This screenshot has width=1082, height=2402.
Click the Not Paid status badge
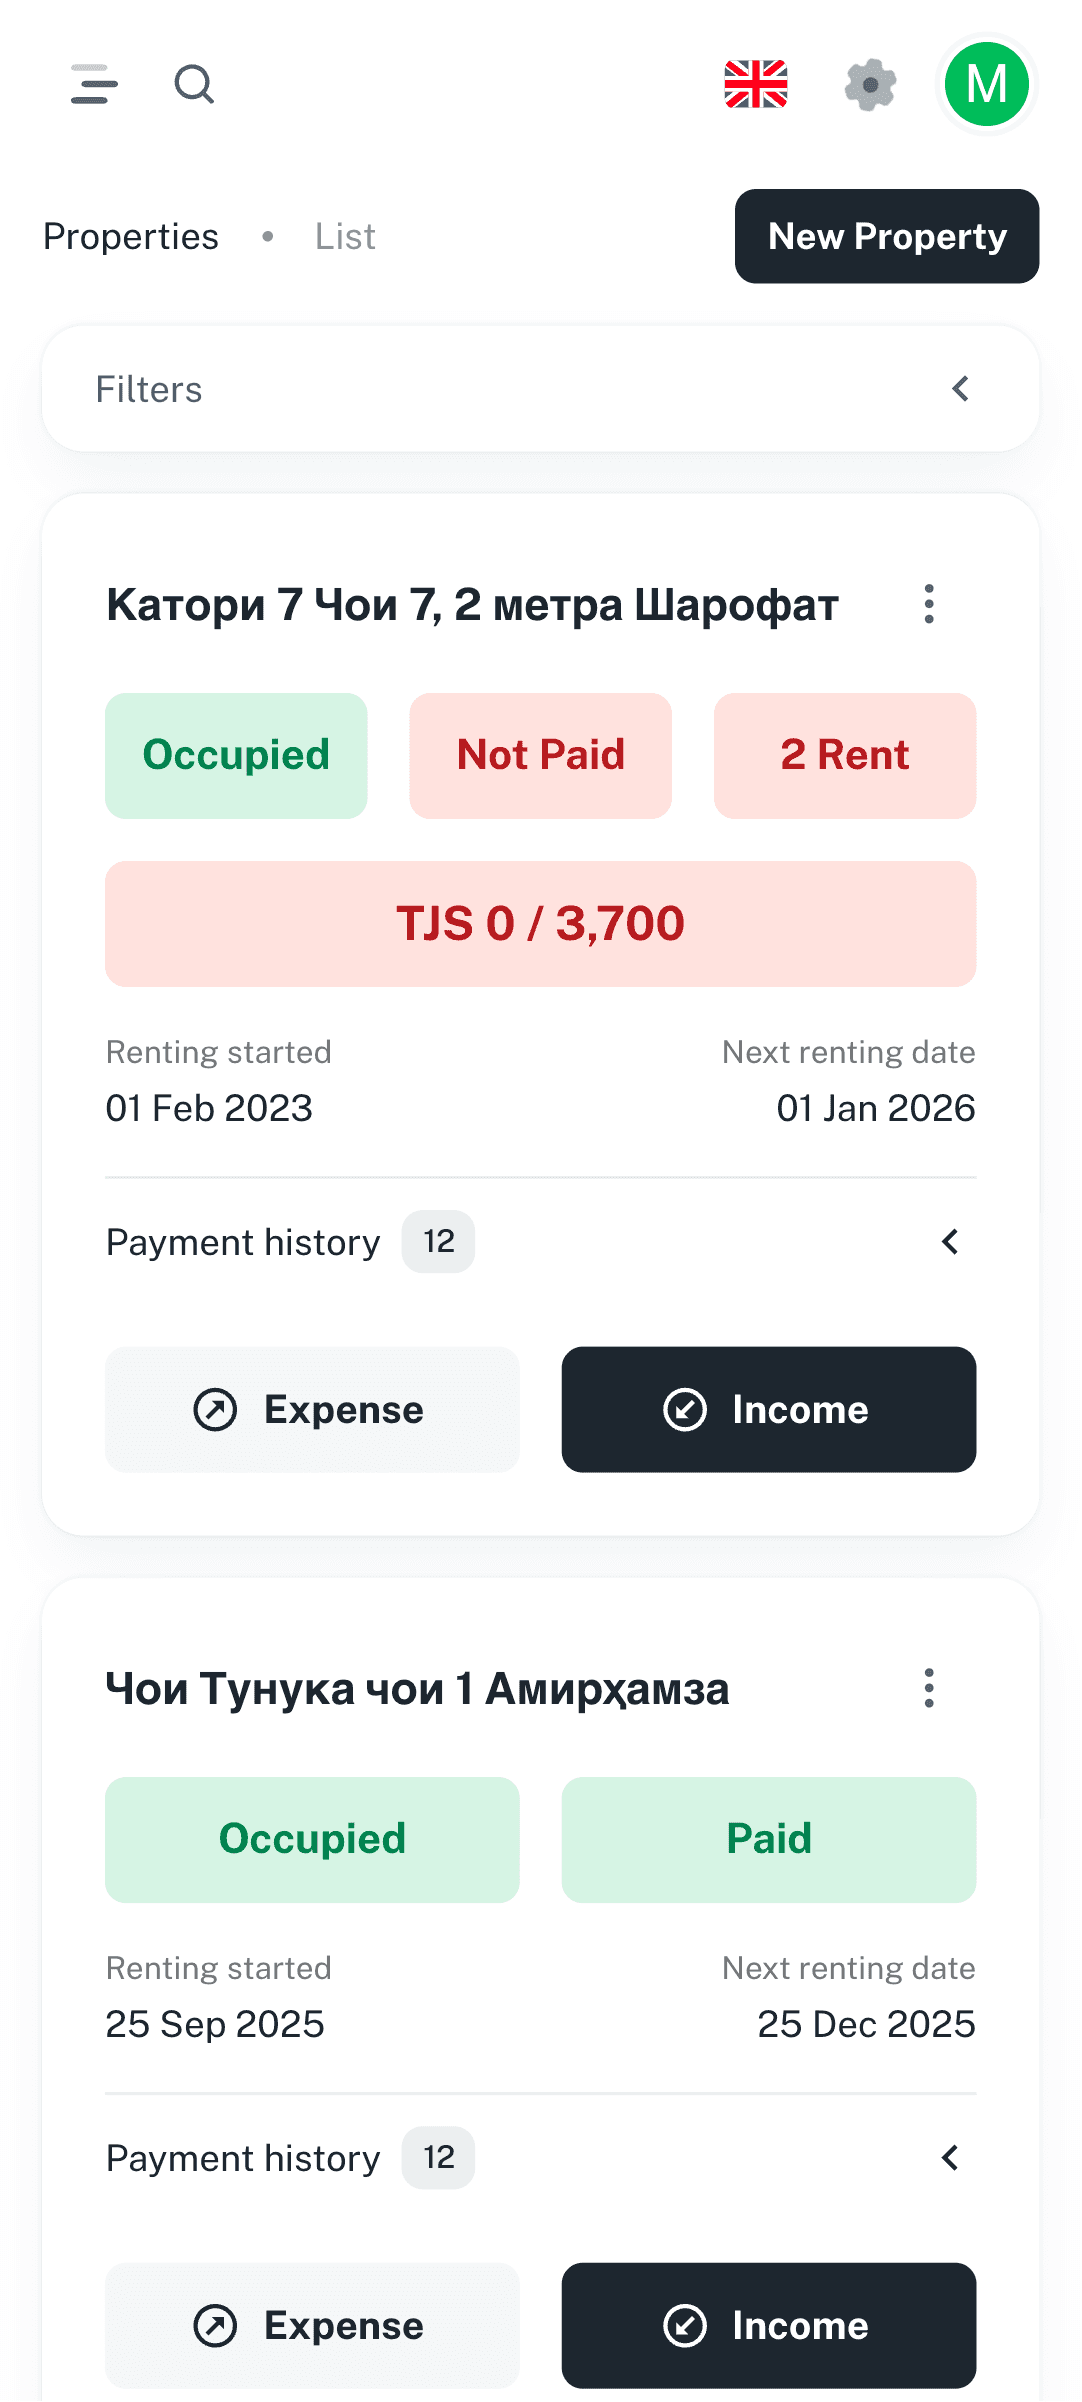[540, 756]
